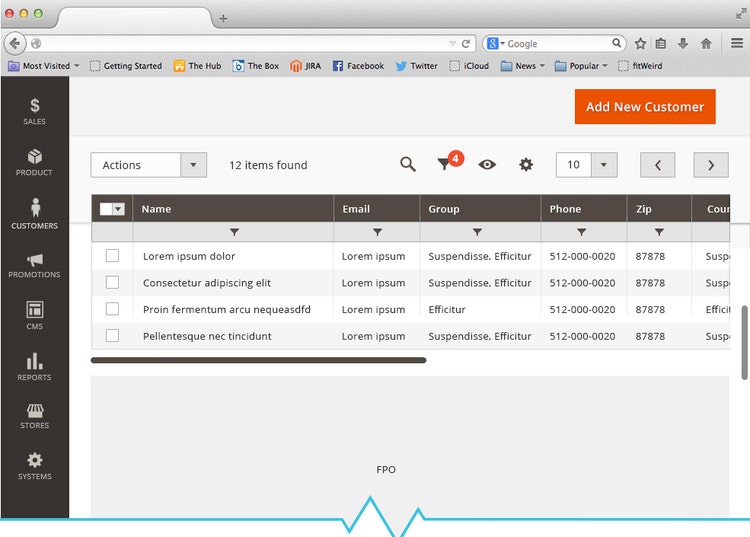Open Reports bar chart icon
This screenshot has height=537, width=750.
tap(34, 365)
